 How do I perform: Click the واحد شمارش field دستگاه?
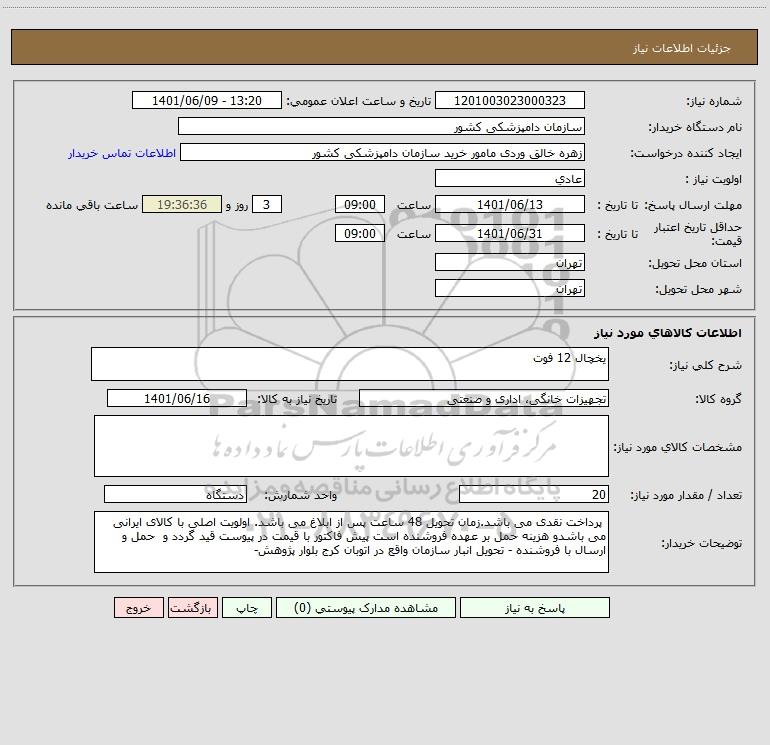click(x=175, y=494)
